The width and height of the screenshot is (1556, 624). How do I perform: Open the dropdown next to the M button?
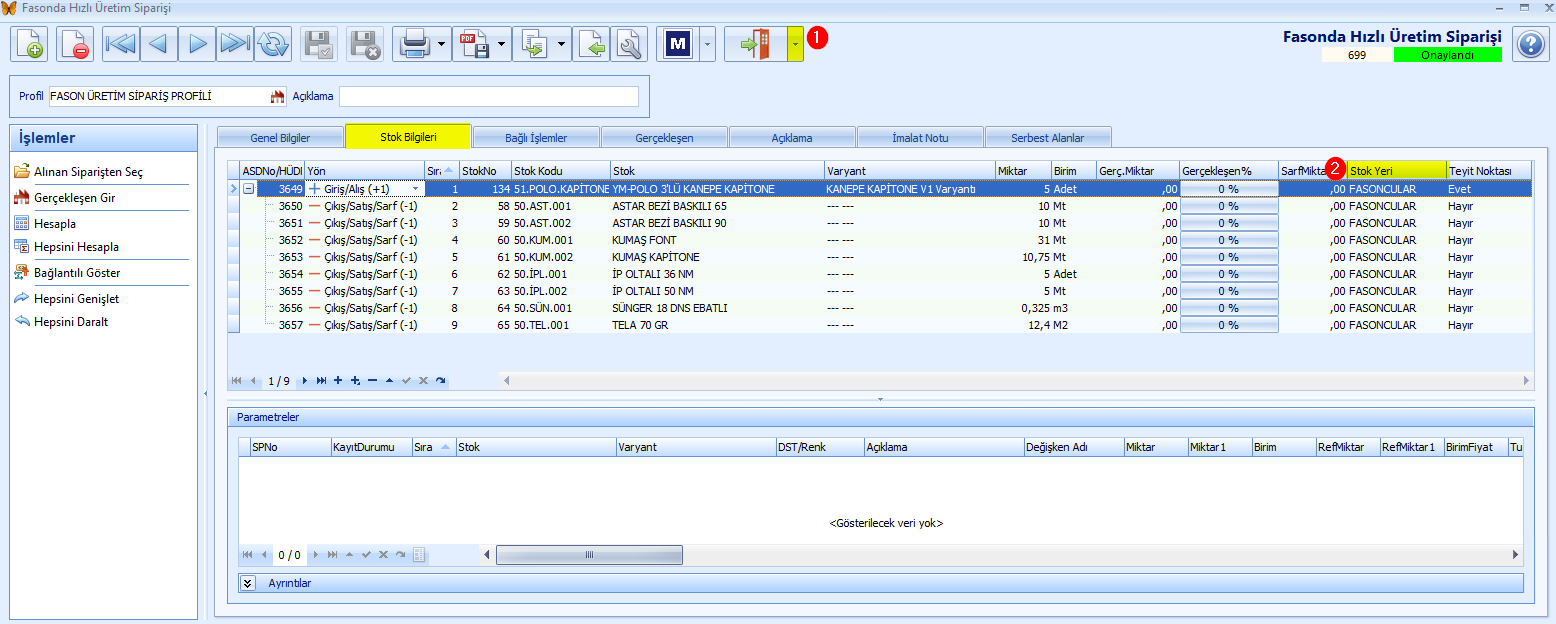(708, 44)
